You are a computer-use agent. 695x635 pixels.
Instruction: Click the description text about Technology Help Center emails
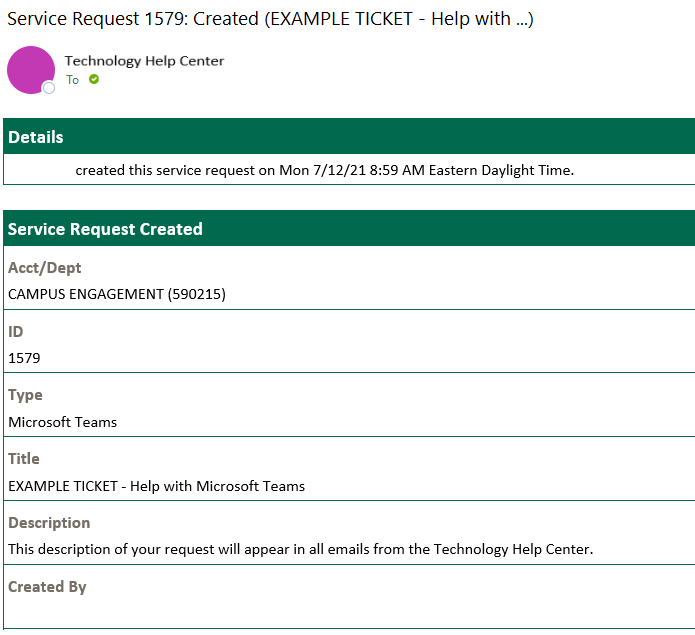click(x=300, y=549)
